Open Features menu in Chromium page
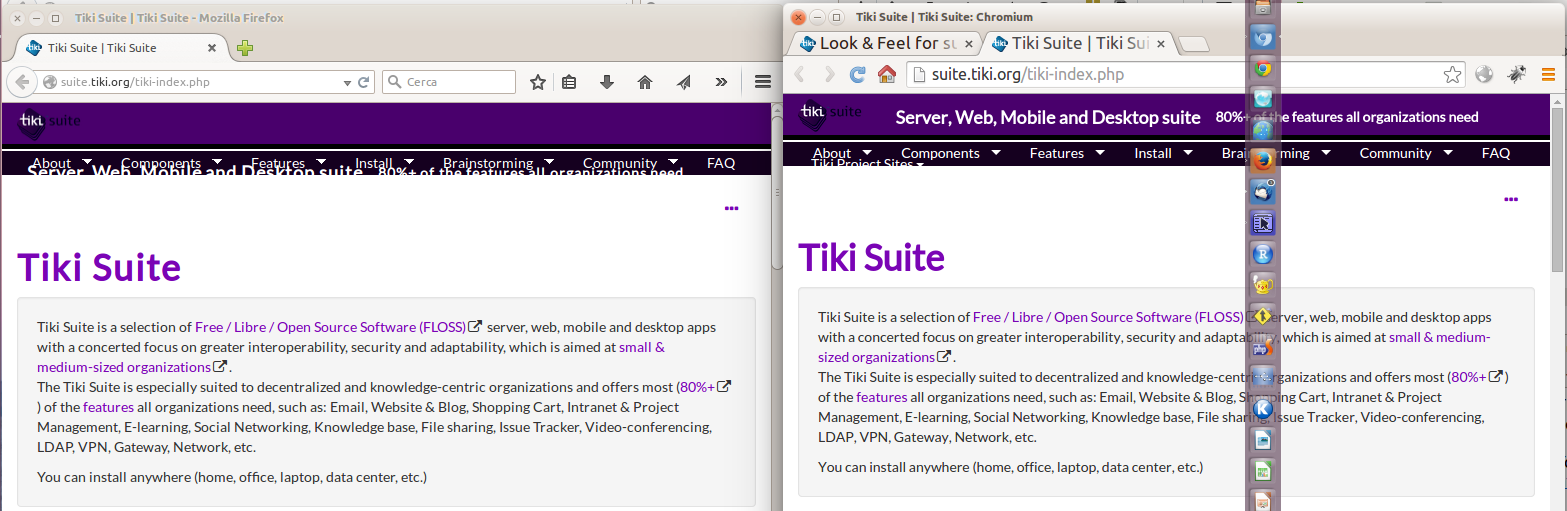Screen dimensions: 1567x511 1067,153
